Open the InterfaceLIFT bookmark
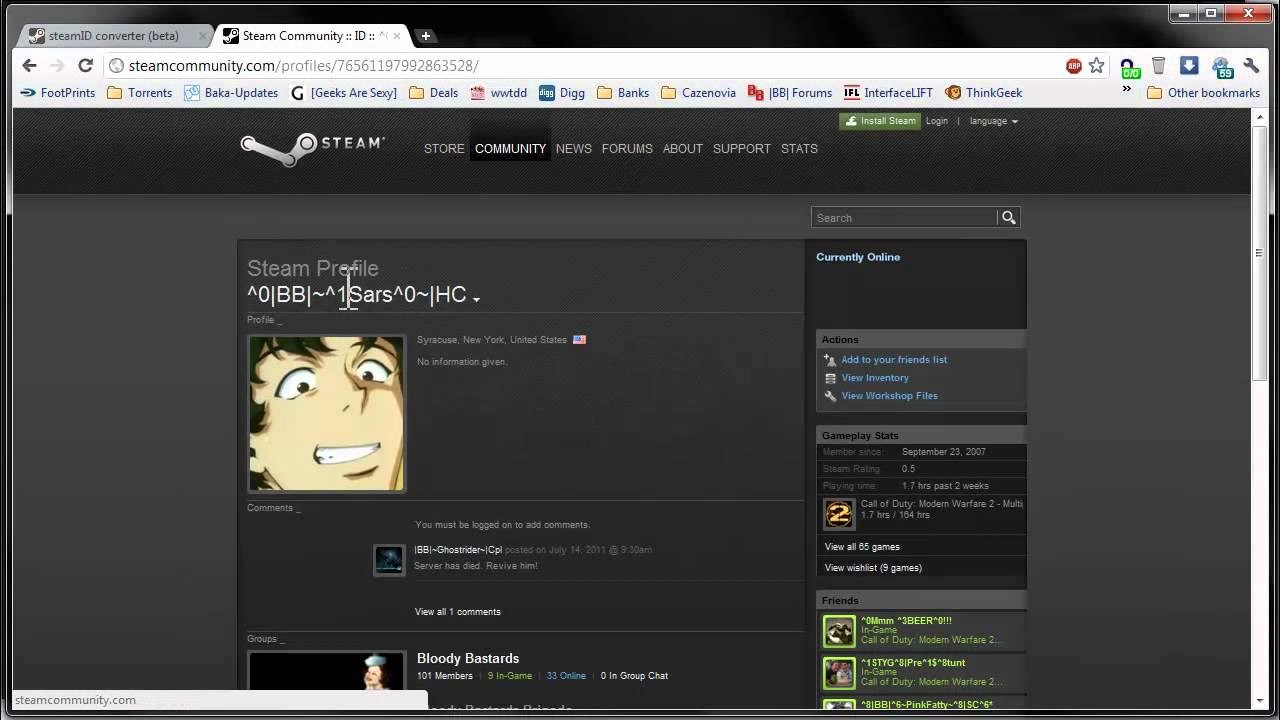 tap(888, 93)
